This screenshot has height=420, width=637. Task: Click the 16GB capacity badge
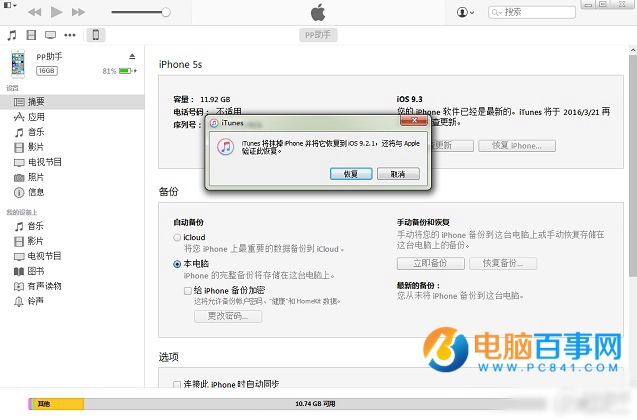click(x=47, y=71)
